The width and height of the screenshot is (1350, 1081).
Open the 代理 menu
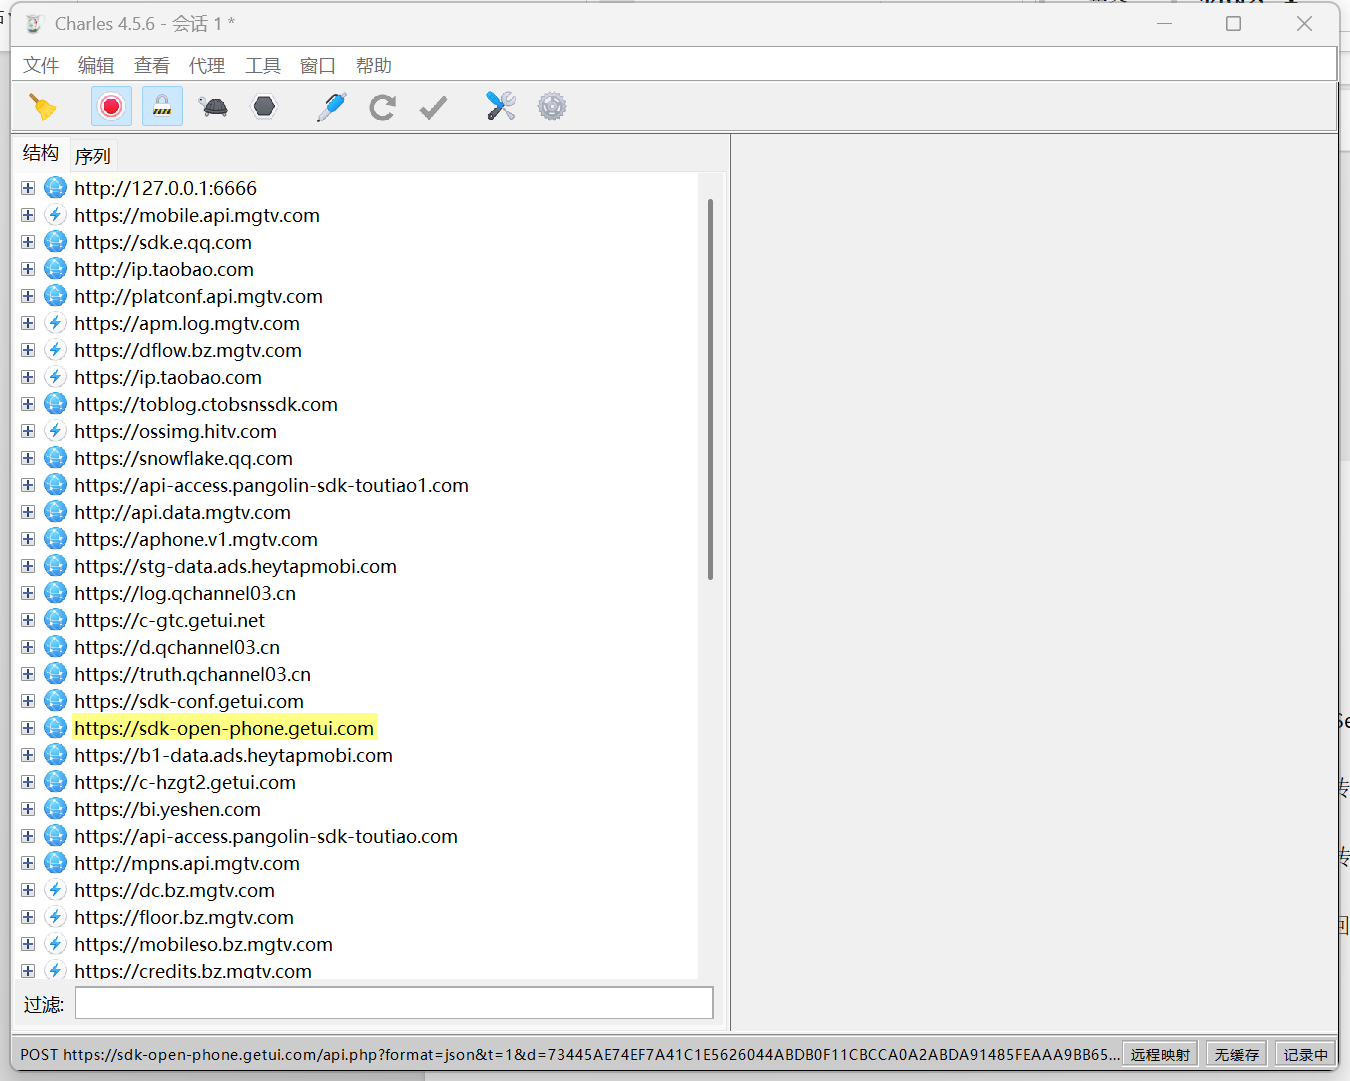pos(207,65)
